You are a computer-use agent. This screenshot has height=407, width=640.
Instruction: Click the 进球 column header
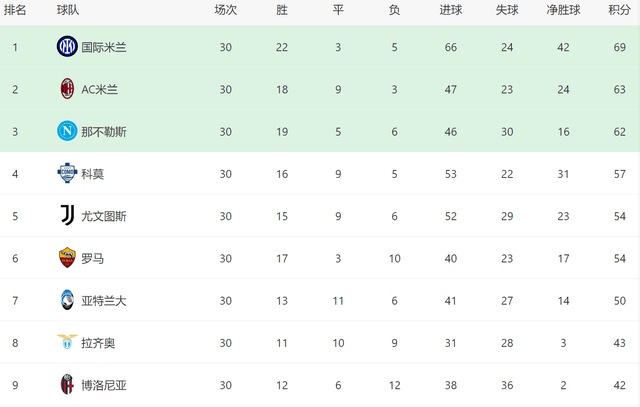(450, 9)
